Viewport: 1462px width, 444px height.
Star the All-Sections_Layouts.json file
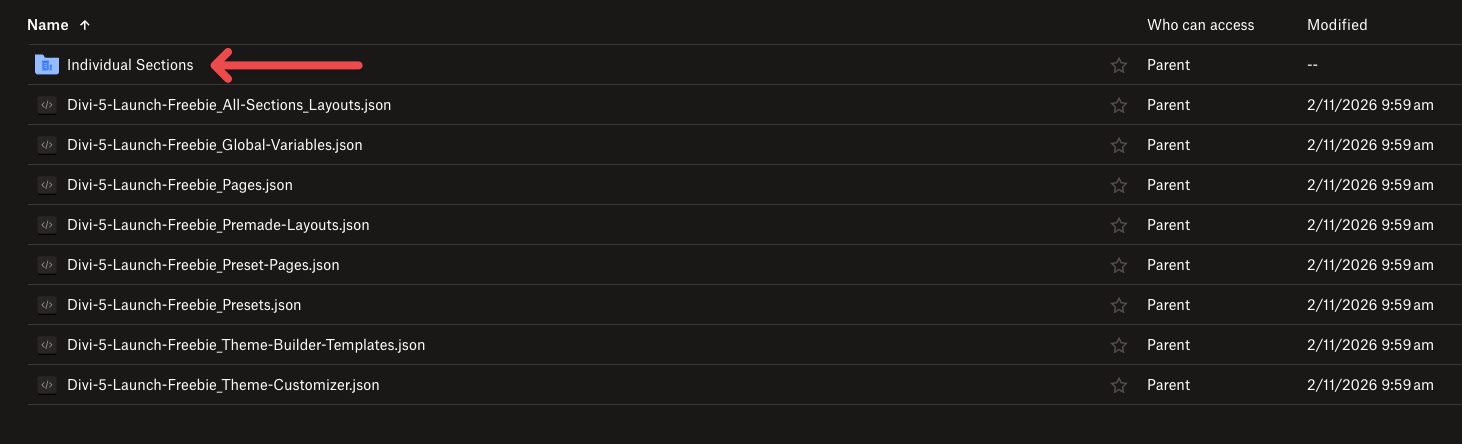[x=1119, y=105]
